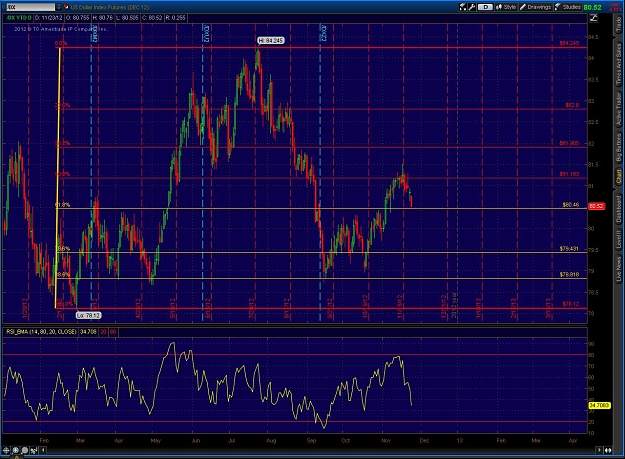Click the $84.245 Fibonacci level label
Image resolution: width=625 pixels, height=459 pixels.
[569, 43]
